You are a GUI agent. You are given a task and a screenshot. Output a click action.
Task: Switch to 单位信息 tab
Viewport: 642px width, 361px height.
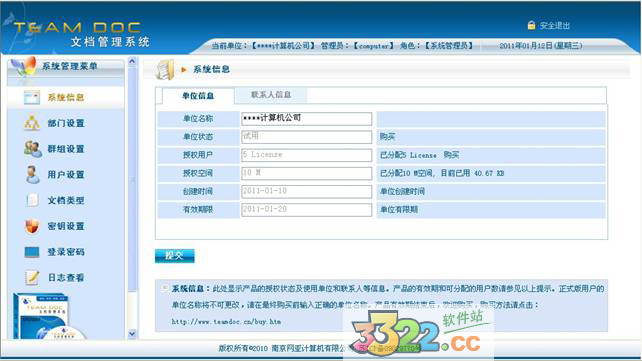[198, 96]
